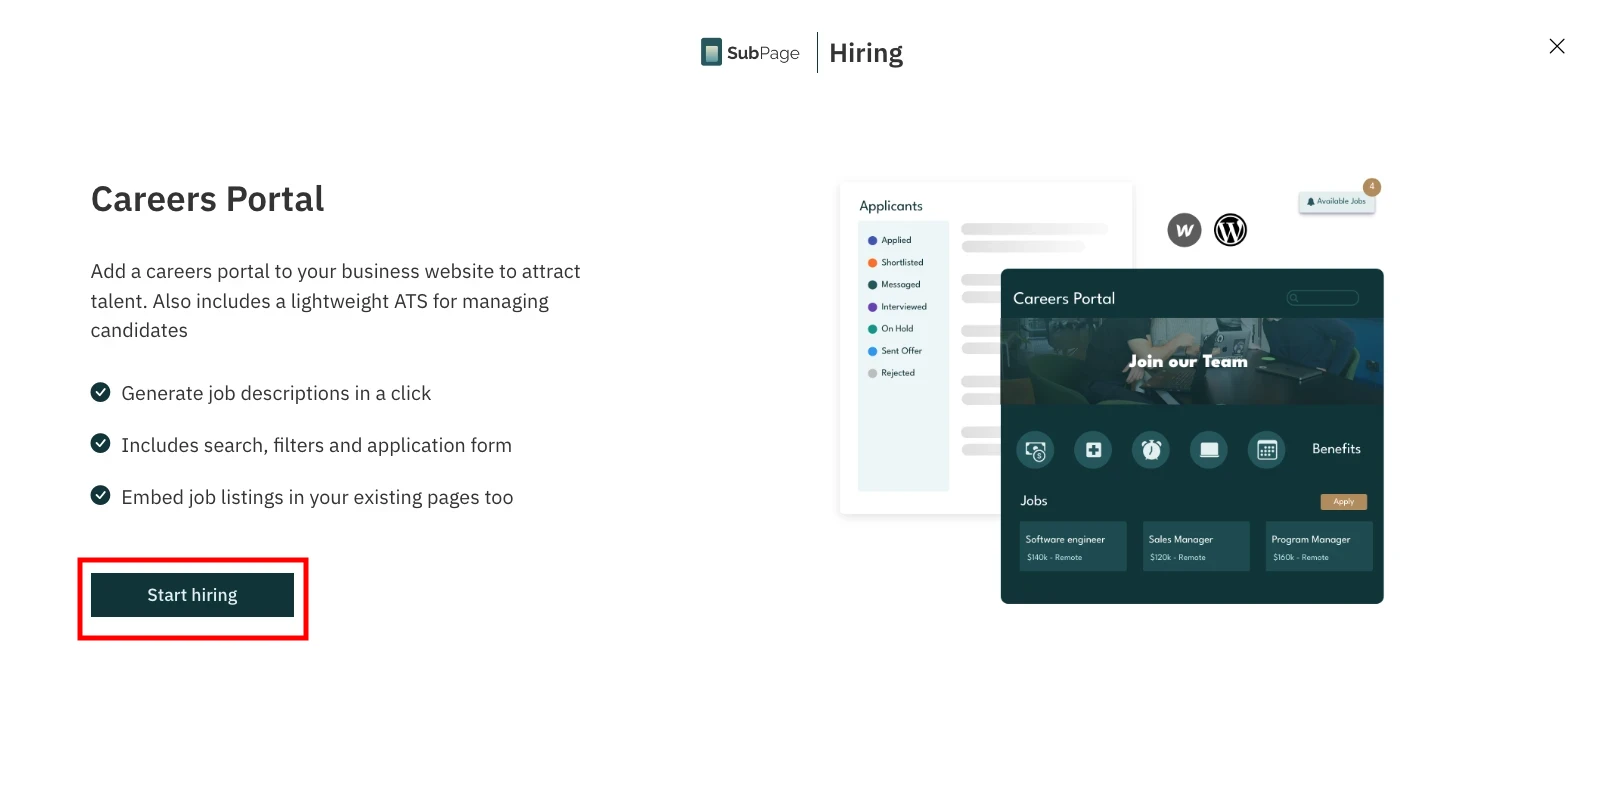The width and height of the screenshot is (1600, 811).
Task: Click the Careers Portal main heading
Action: pyautogui.click(x=208, y=199)
